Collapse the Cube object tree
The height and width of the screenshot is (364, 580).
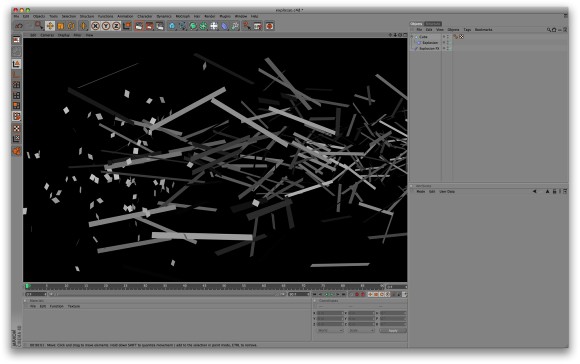(x=412, y=37)
